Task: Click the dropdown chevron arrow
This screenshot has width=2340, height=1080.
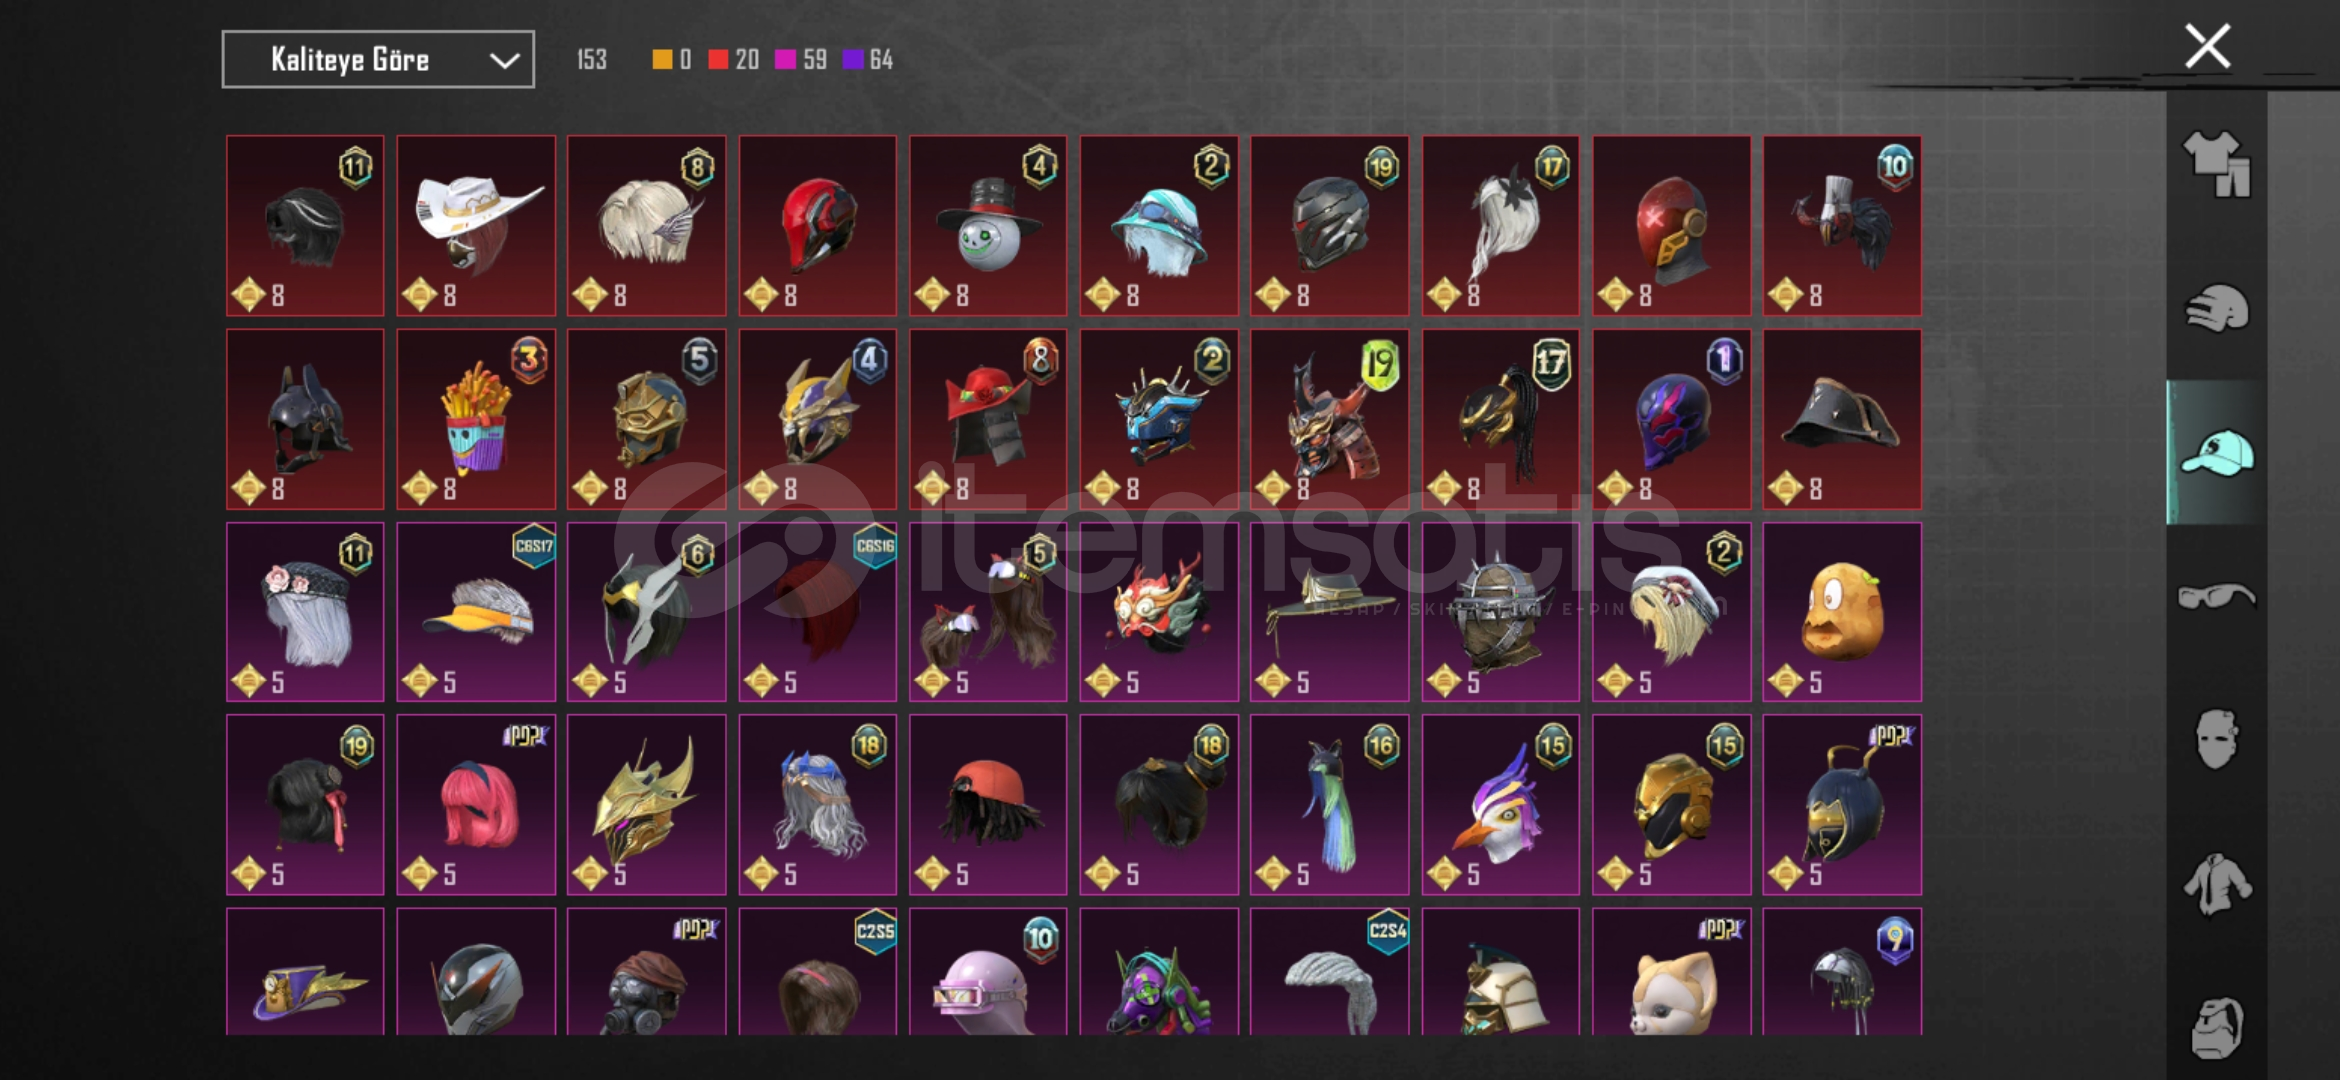Action: 504,61
